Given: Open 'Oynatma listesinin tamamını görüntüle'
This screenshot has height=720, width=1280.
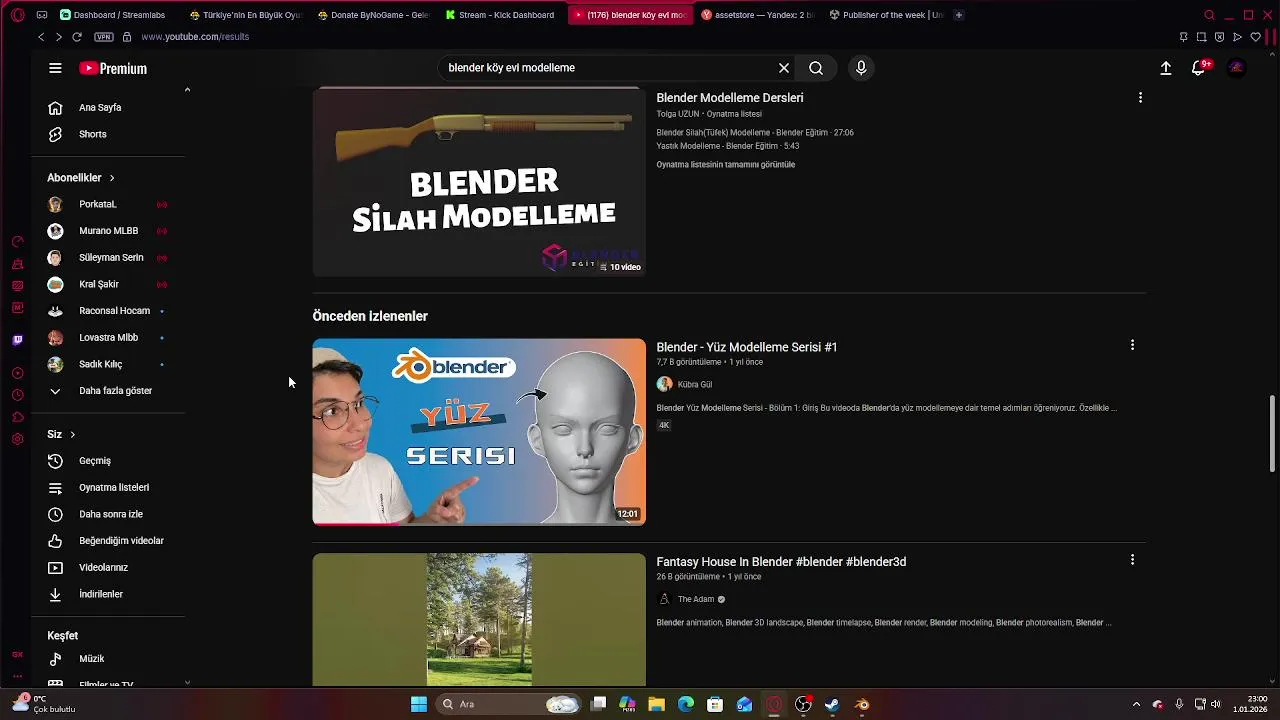Looking at the screenshot, I should [726, 165].
